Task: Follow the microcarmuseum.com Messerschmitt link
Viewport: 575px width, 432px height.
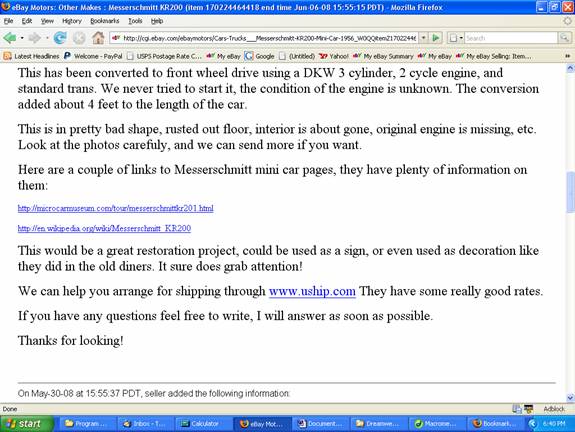Action: [x=116, y=208]
